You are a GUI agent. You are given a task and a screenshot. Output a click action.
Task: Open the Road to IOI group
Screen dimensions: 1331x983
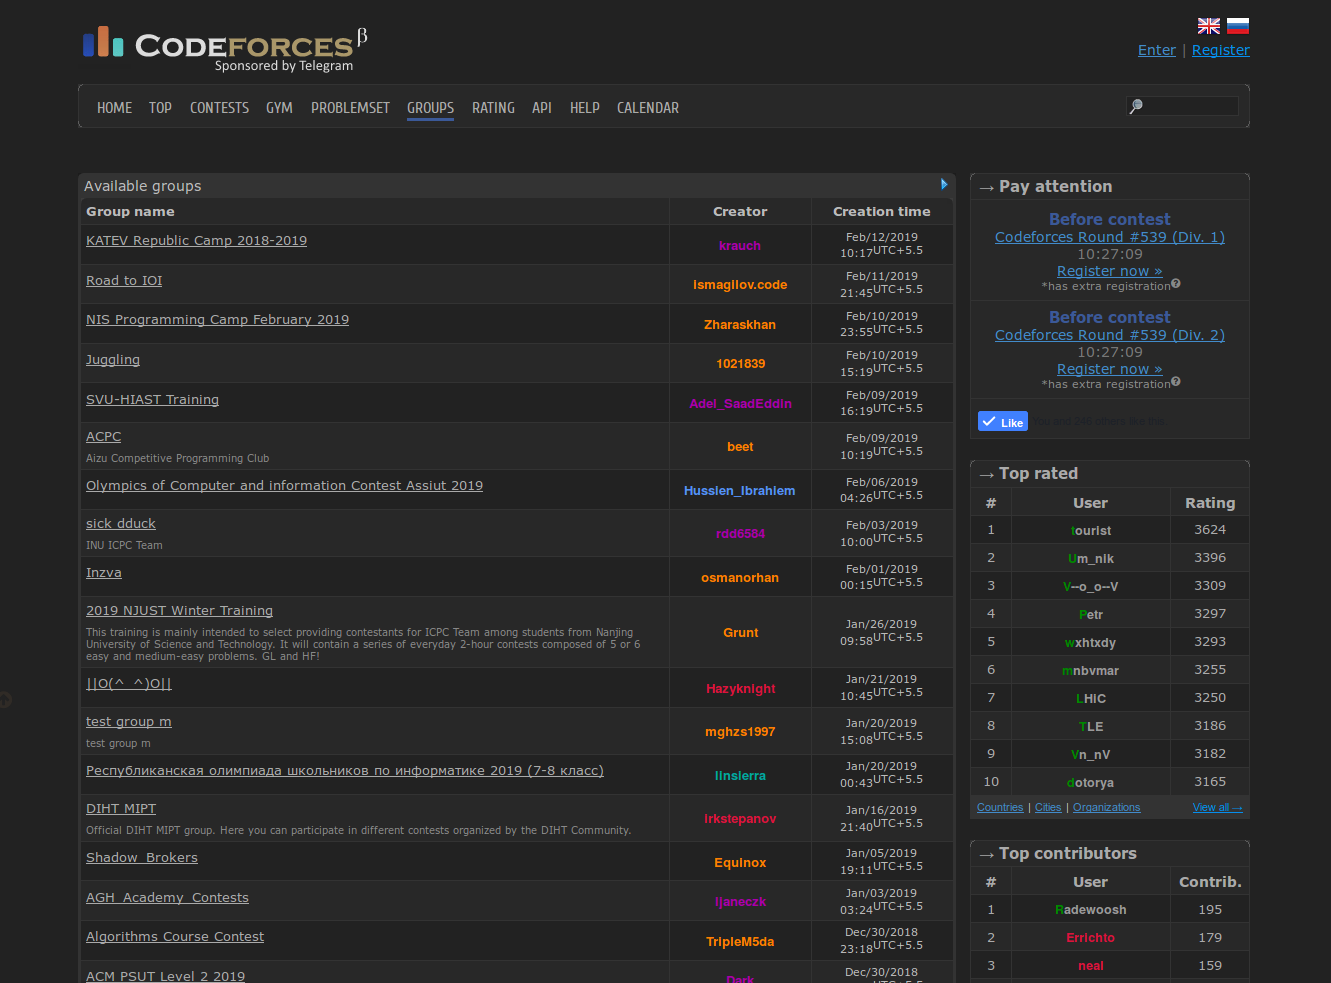pos(124,280)
